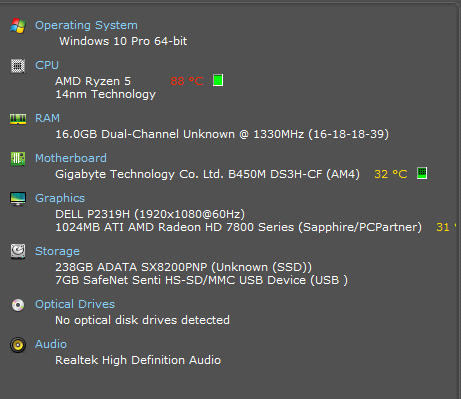Click the 32 °C motherboard temperature reading
The height and width of the screenshot is (399, 461).
[x=391, y=174]
